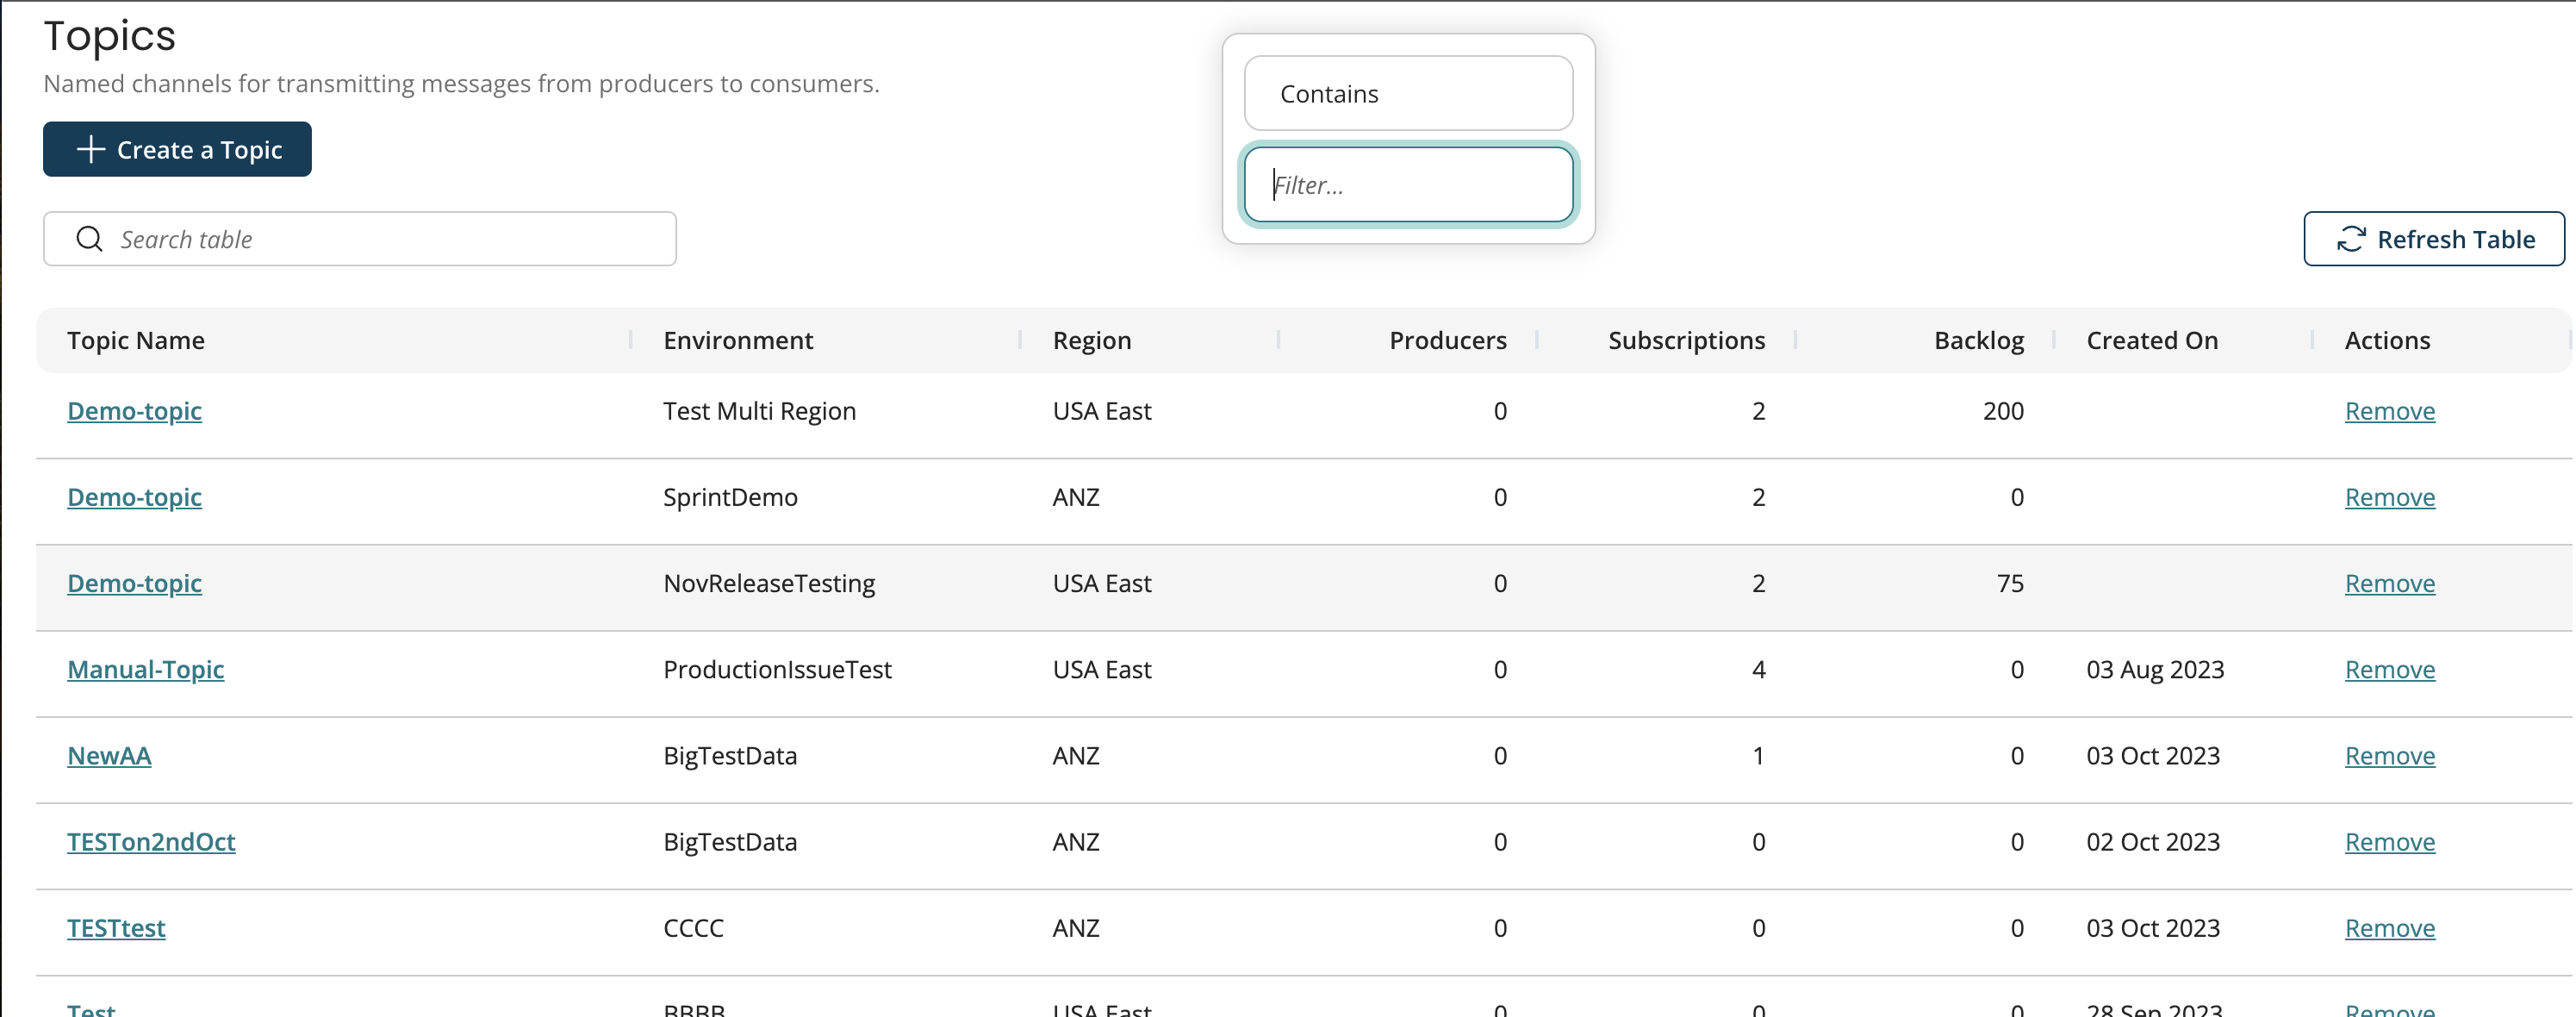Screen dimensions: 2576x1017
Task: Click the filter input field icon
Action: (x=1408, y=184)
